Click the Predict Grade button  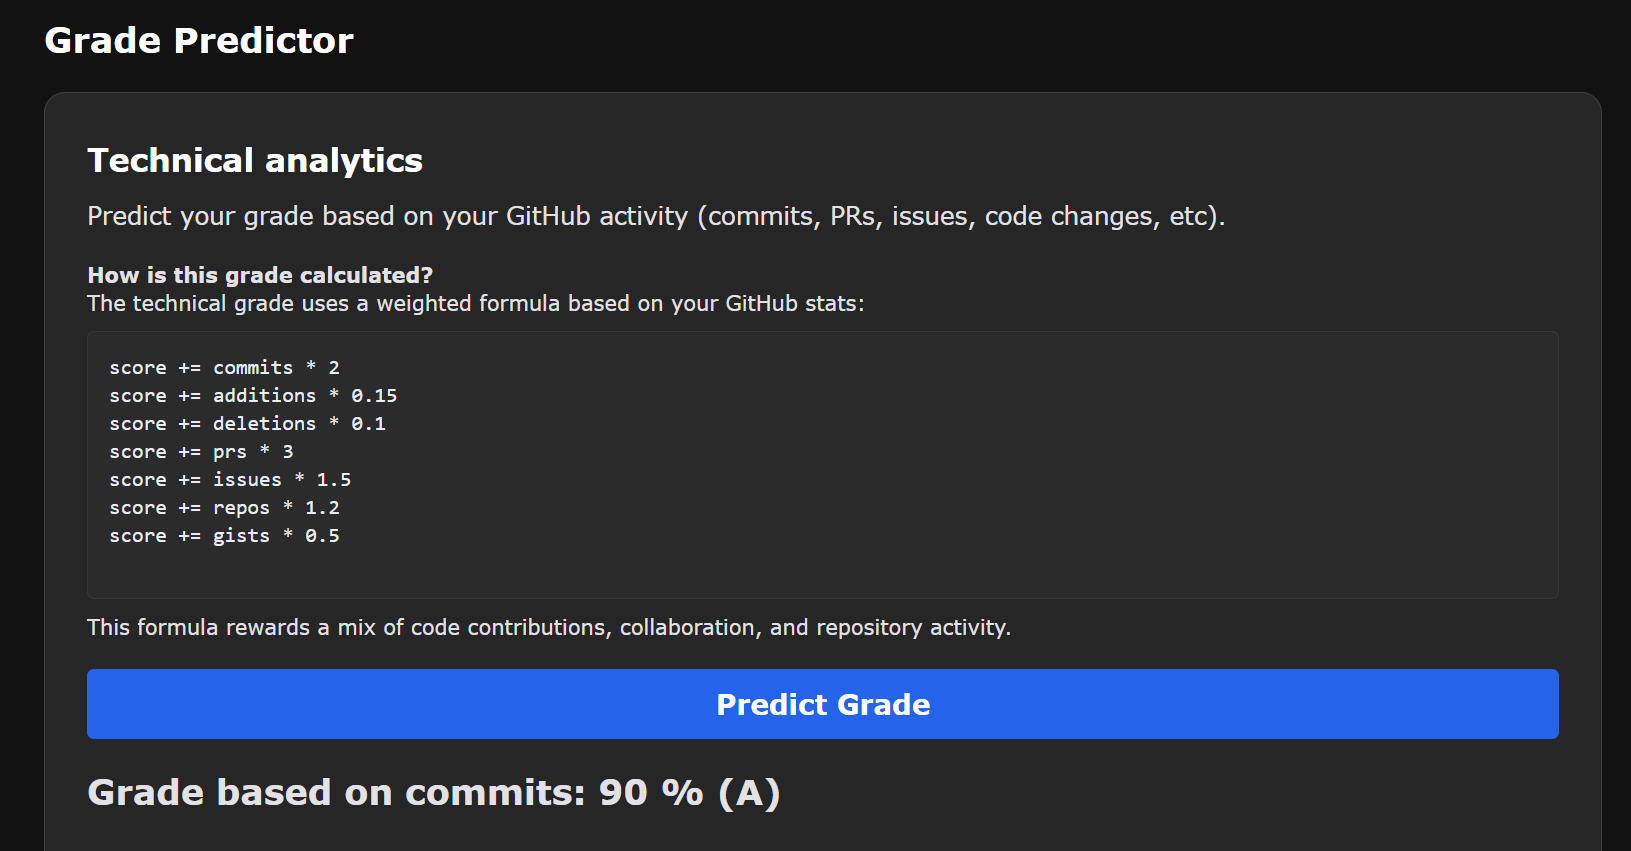tap(822, 704)
